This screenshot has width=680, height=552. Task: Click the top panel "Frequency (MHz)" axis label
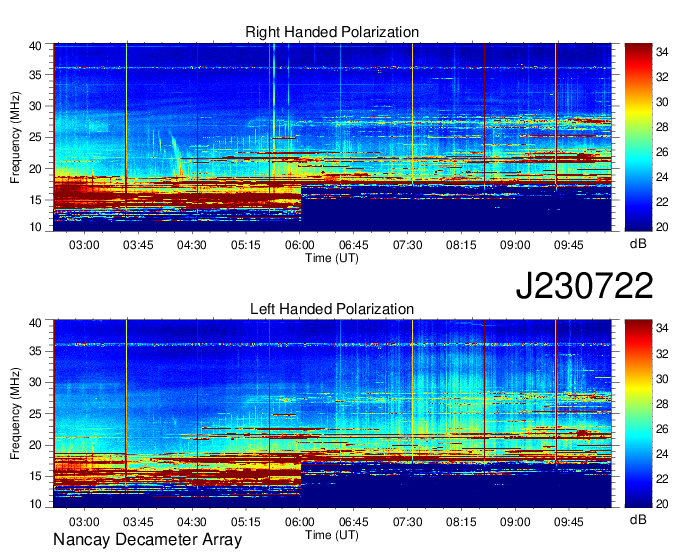pos(15,137)
